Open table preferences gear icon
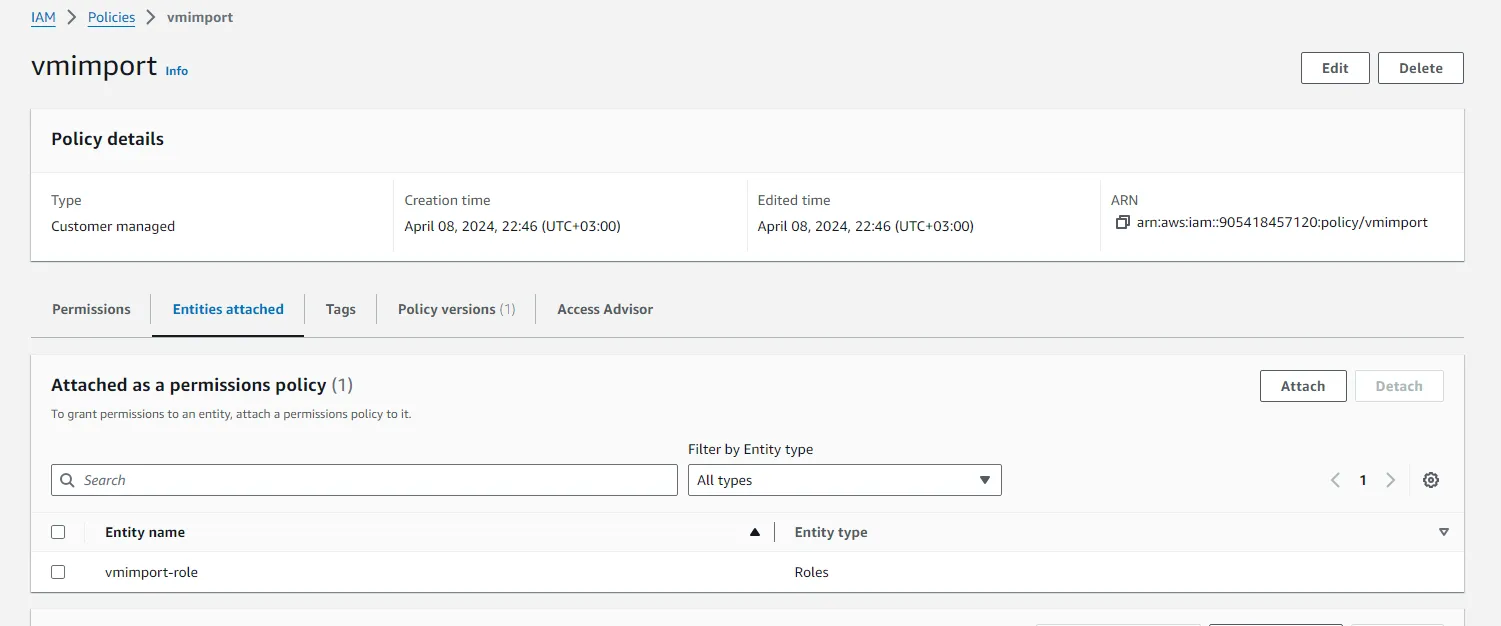The width and height of the screenshot is (1501, 626). (x=1430, y=480)
